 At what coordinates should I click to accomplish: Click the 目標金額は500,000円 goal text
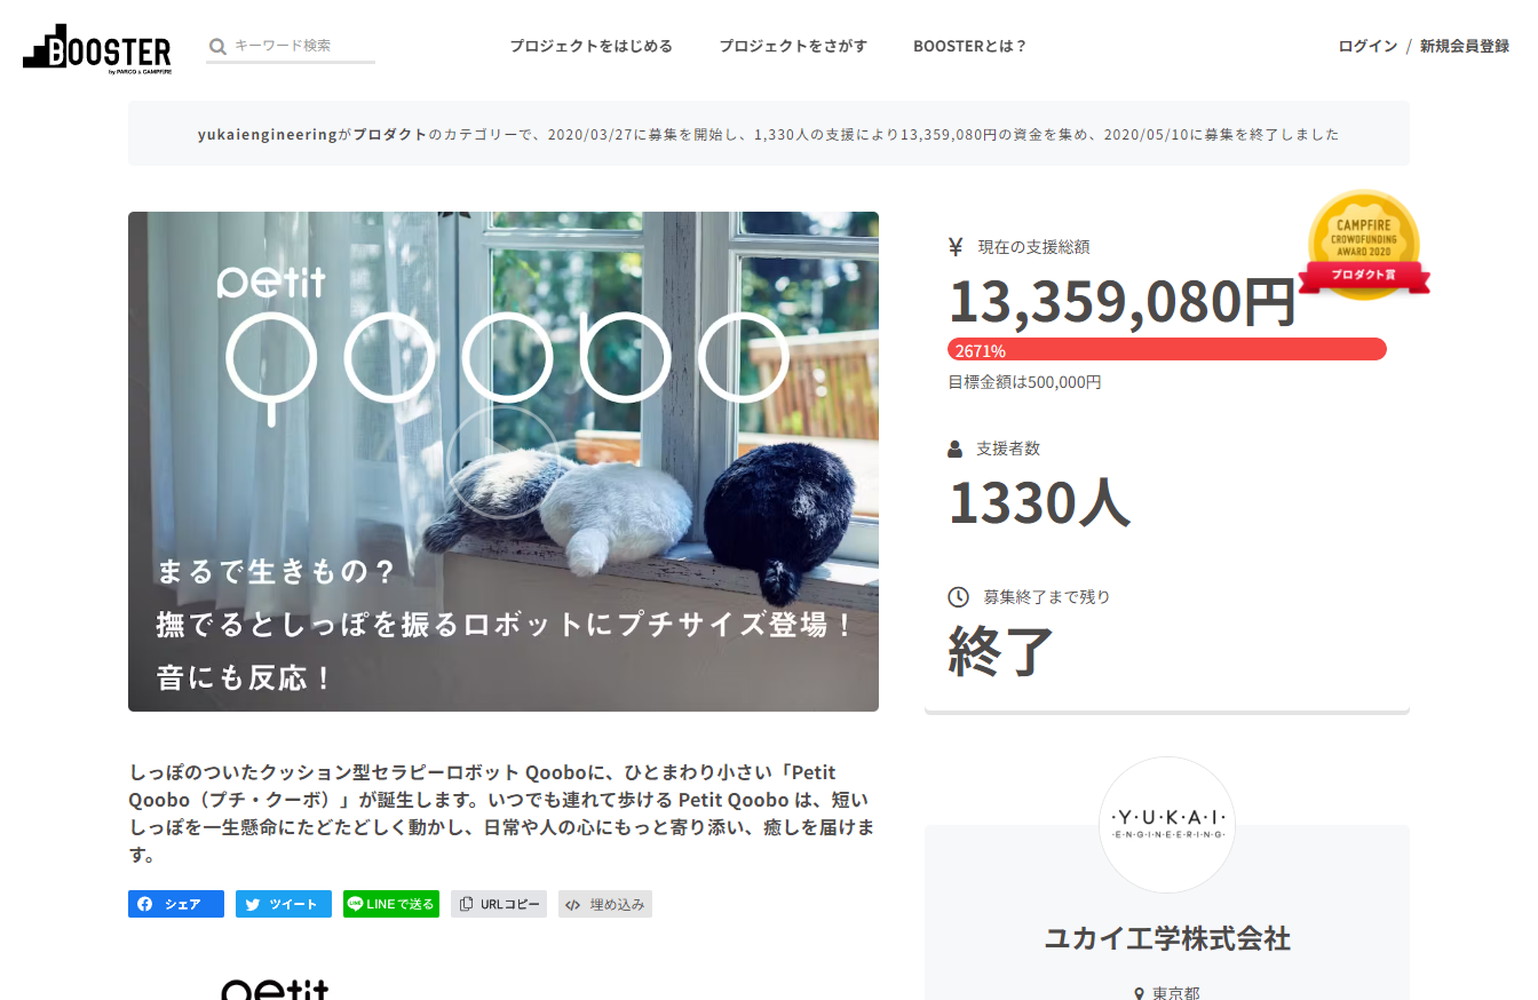point(1025,382)
